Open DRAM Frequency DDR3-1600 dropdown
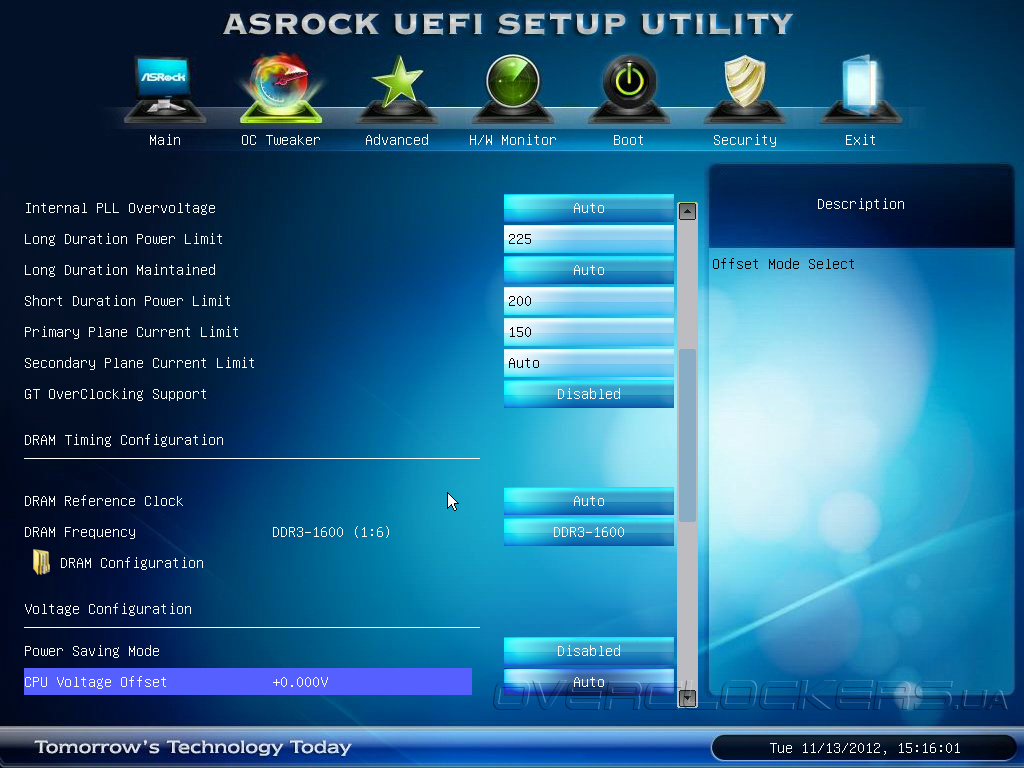The image size is (1024, 768). 589,532
